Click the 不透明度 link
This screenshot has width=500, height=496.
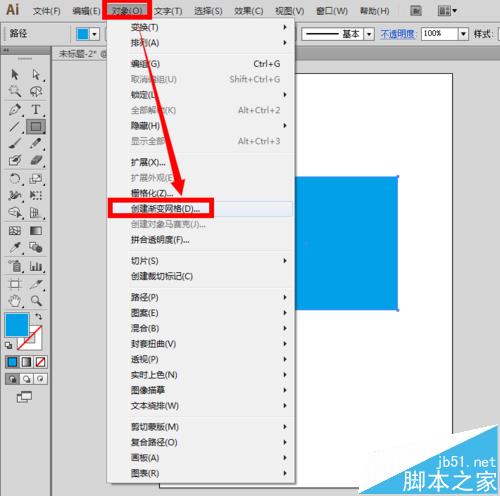point(398,34)
